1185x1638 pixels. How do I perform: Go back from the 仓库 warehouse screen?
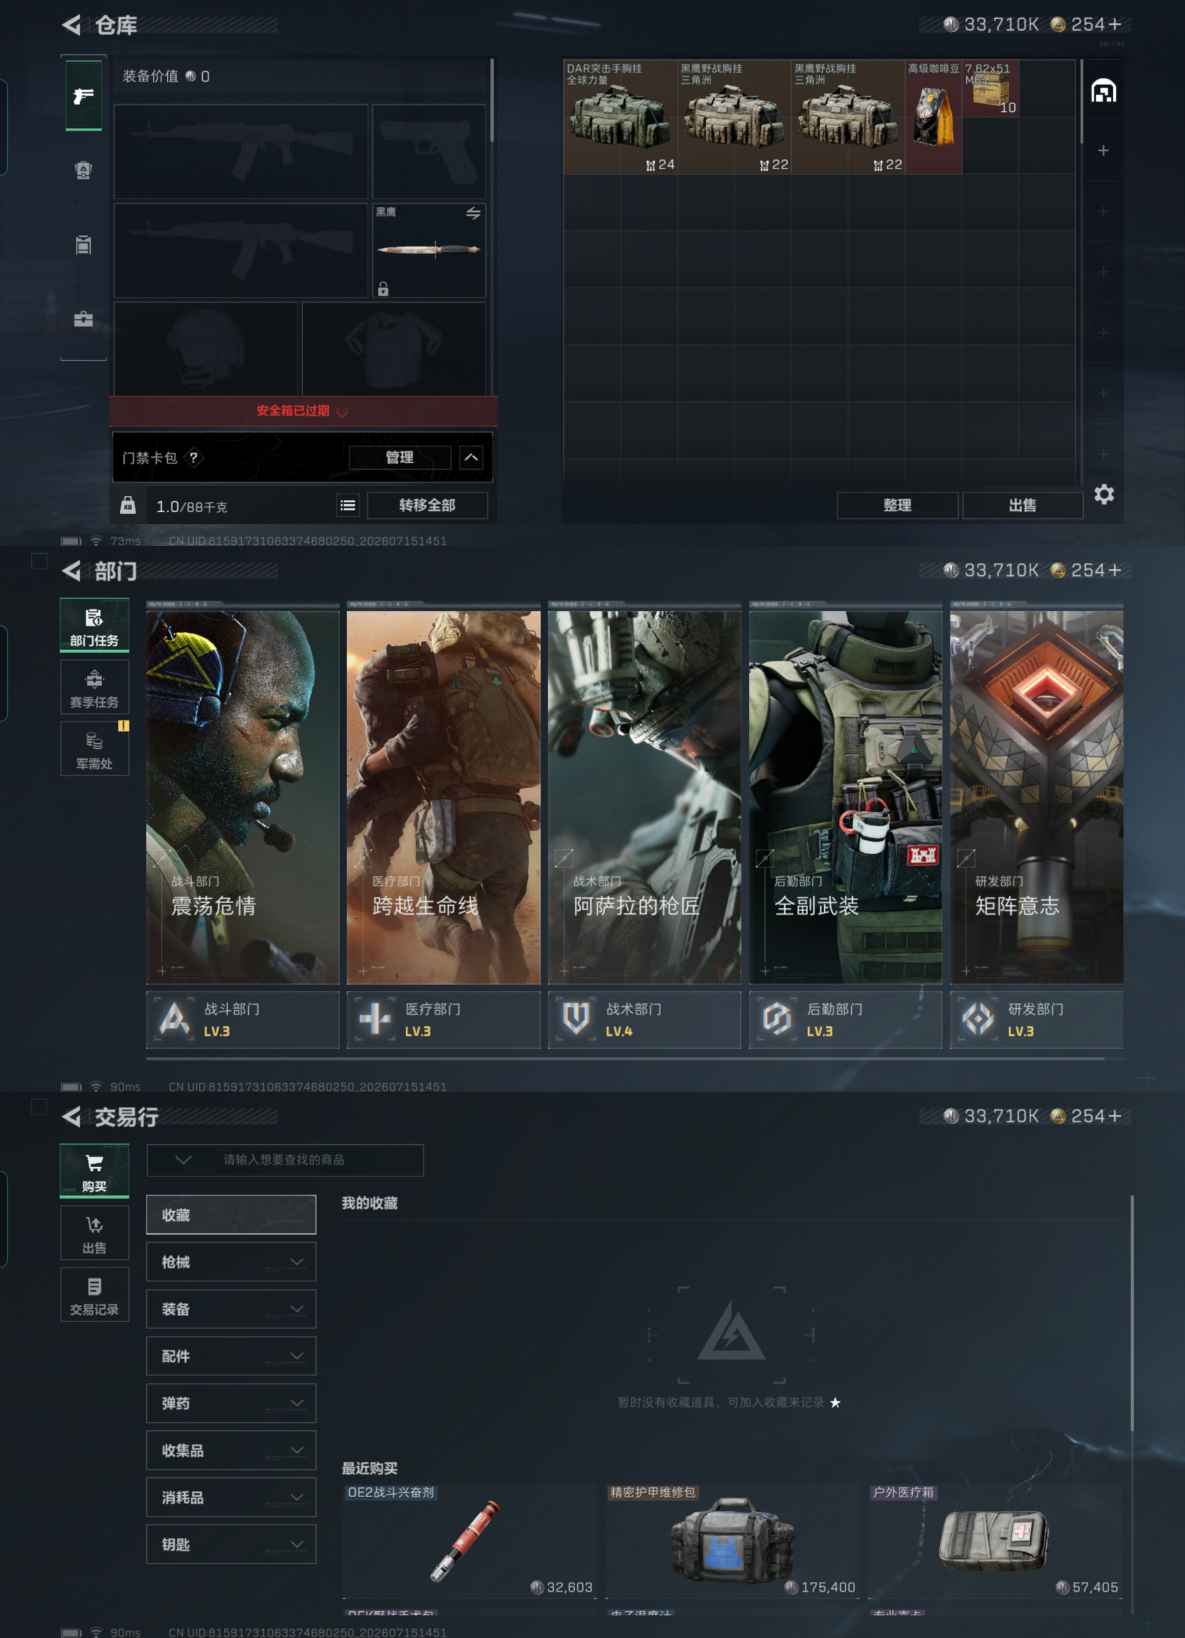pos(71,25)
